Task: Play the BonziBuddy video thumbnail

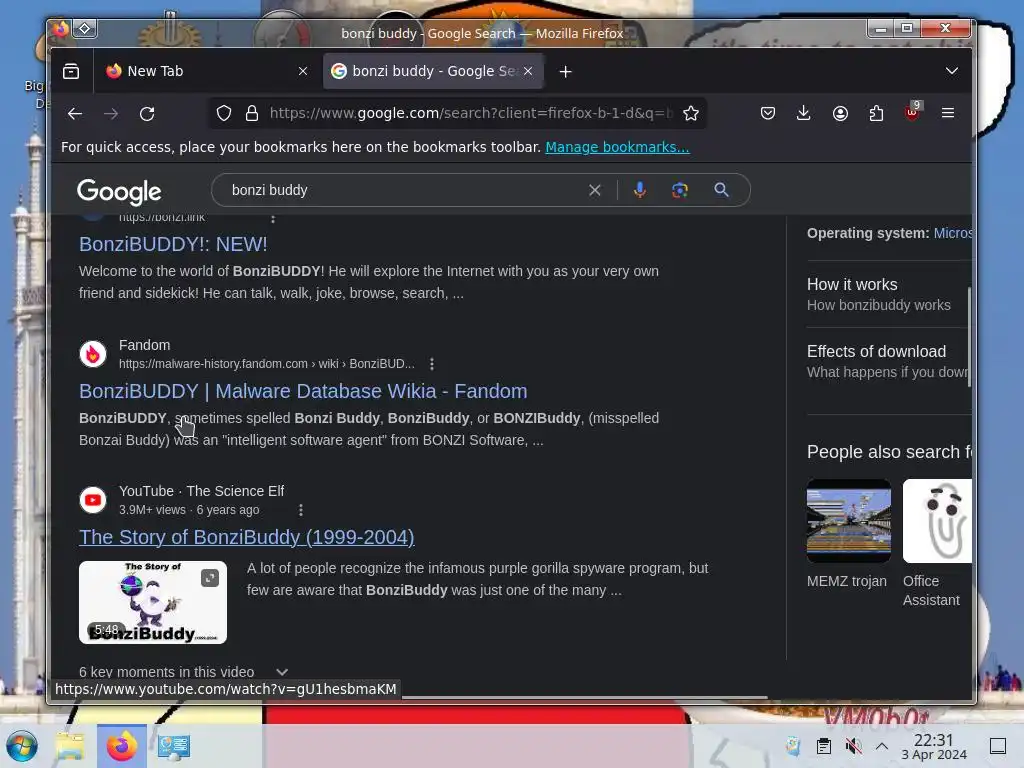Action: pyautogui.click(x=153, y=602)
